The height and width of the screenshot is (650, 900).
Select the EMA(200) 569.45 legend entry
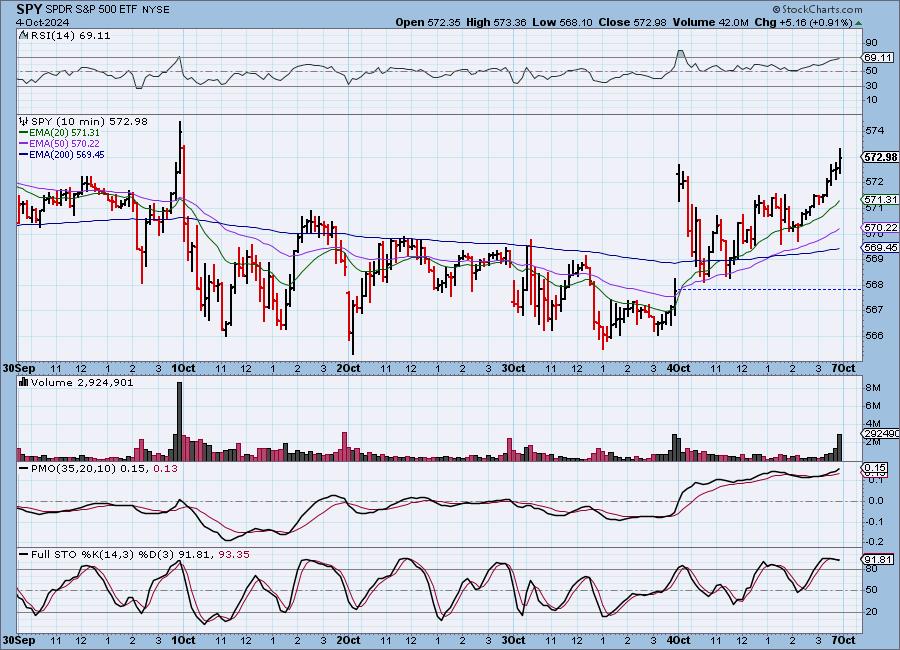click(61, 154)
